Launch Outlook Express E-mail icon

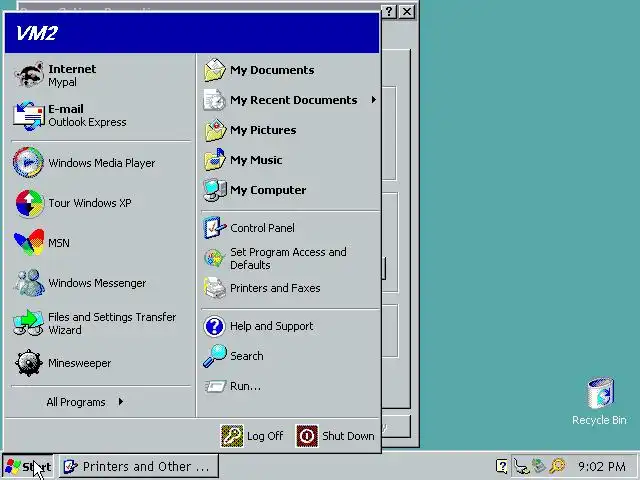[x=29, y=116]
